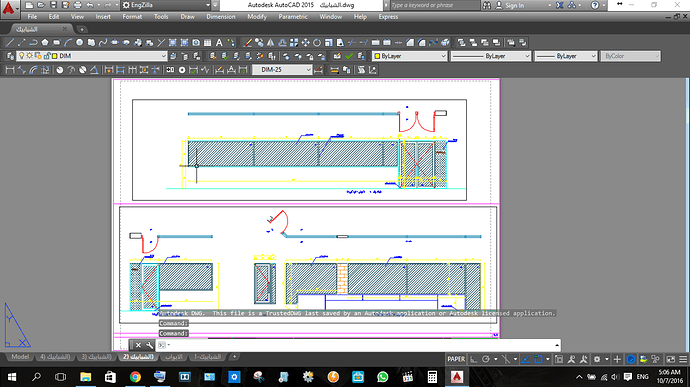Toggle object snap in status bar
This screenshot has width=690, height=387.
pos(538,359)
